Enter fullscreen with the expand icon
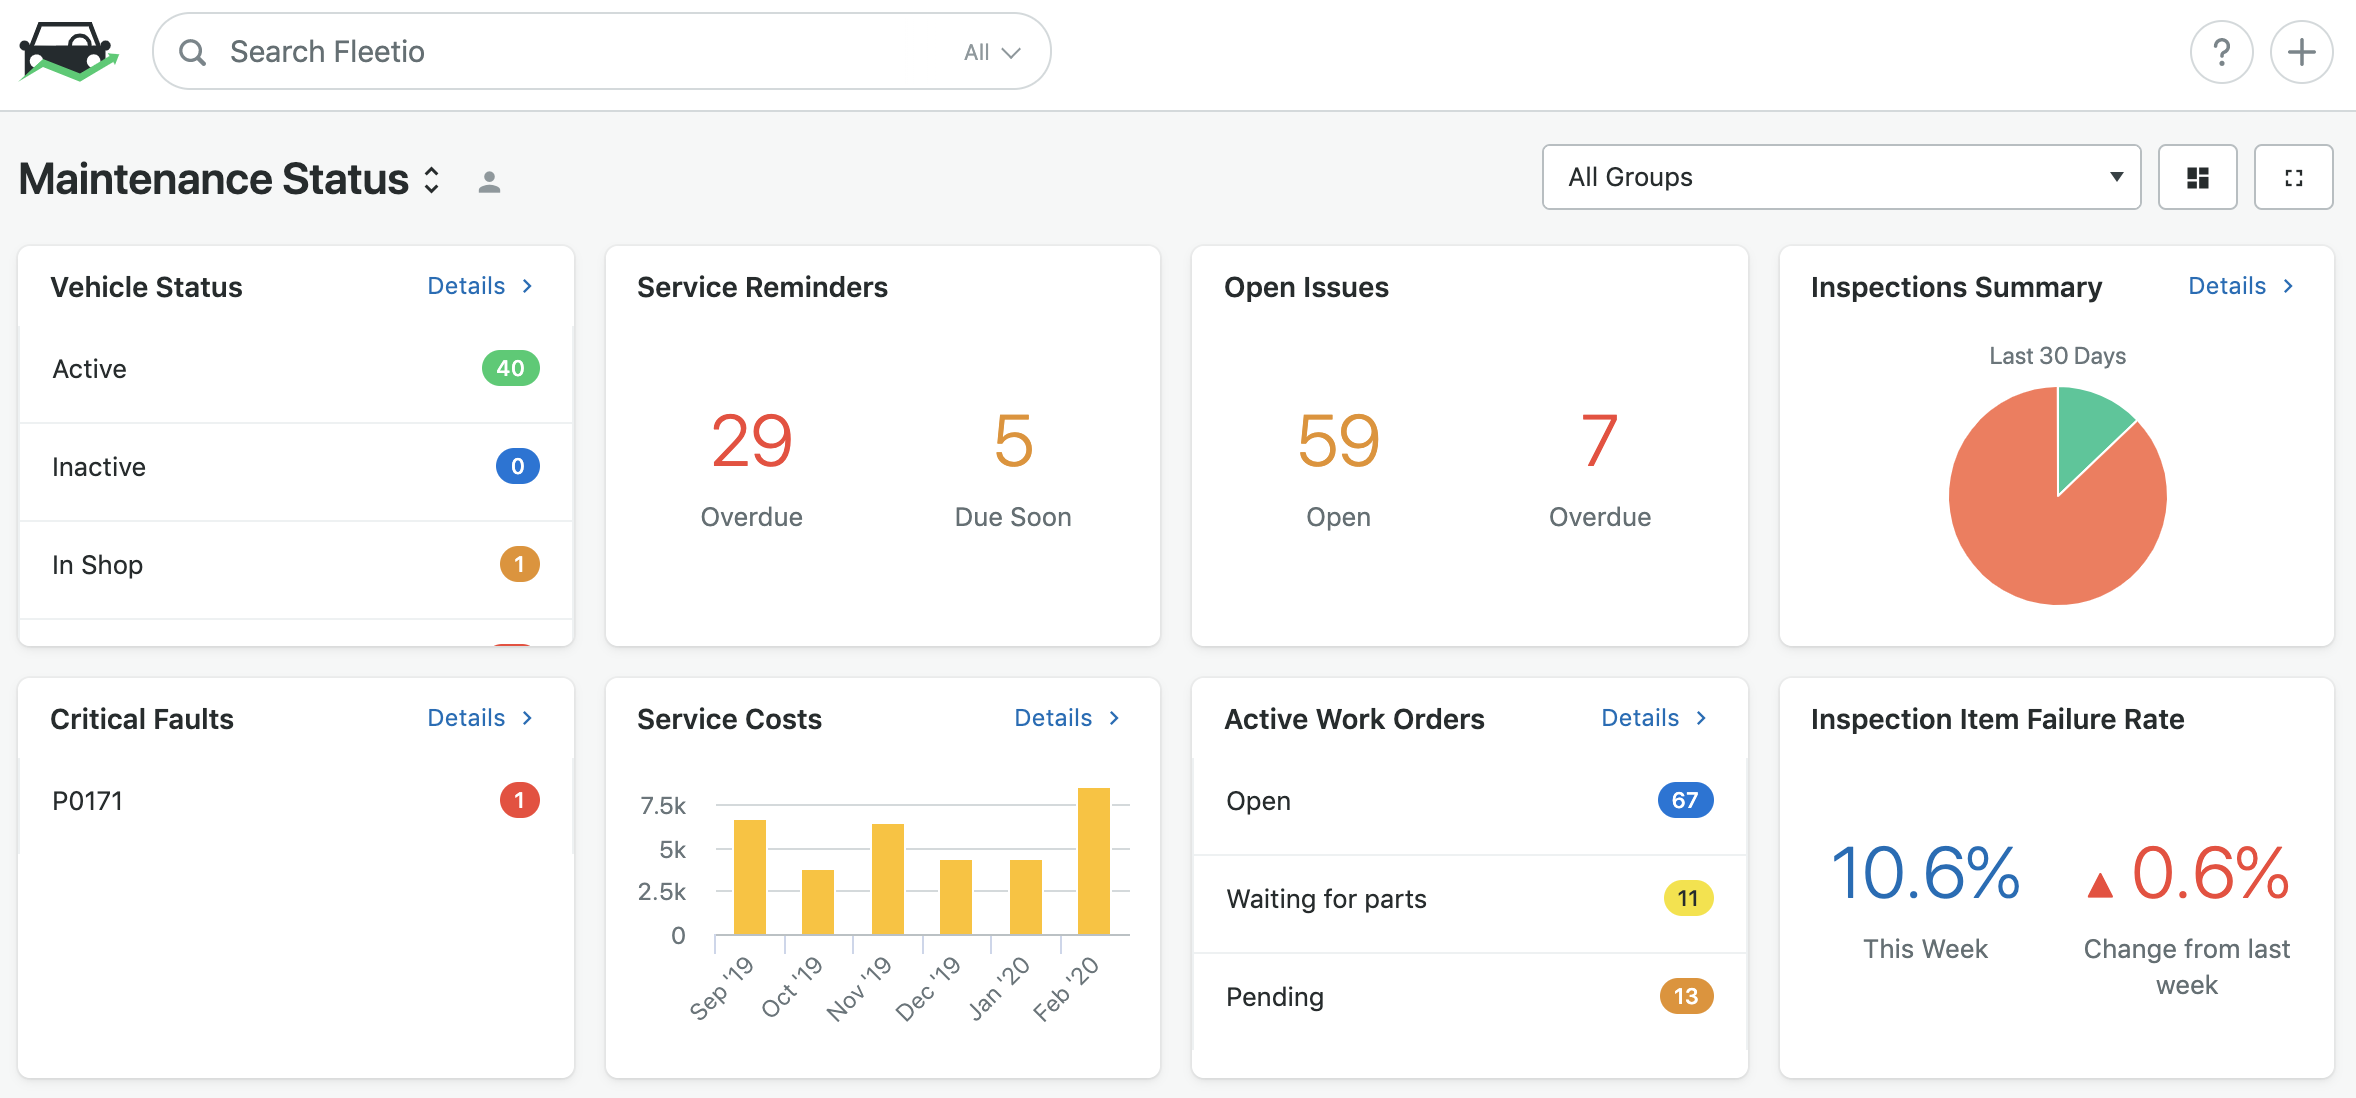 [x=2293, y=178]
